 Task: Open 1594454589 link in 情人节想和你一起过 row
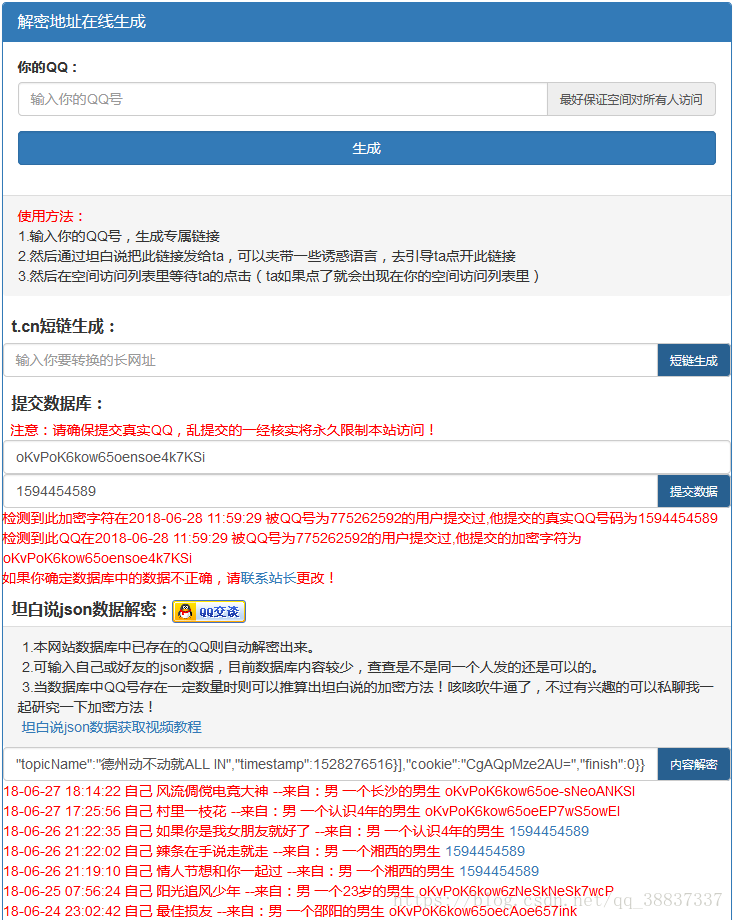click(x=499, y=871)
